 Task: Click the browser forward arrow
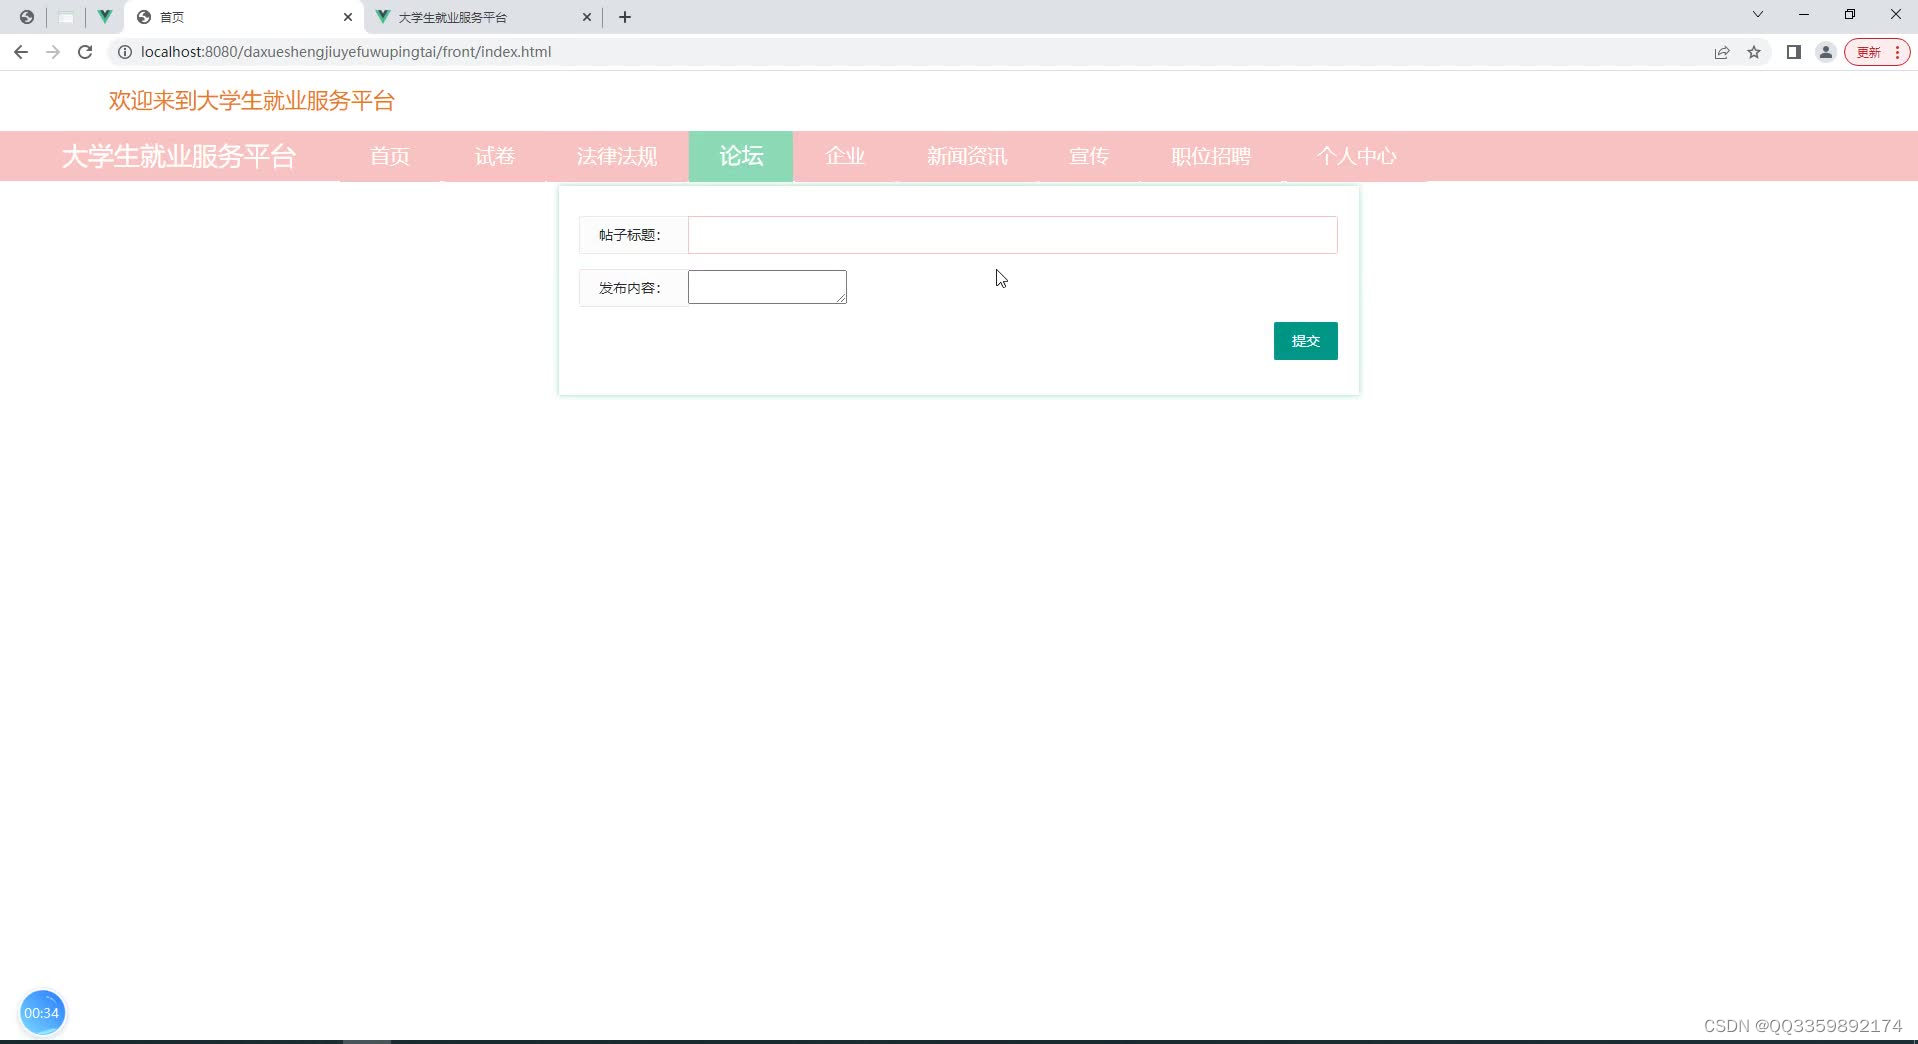click(x=53, y=52)
